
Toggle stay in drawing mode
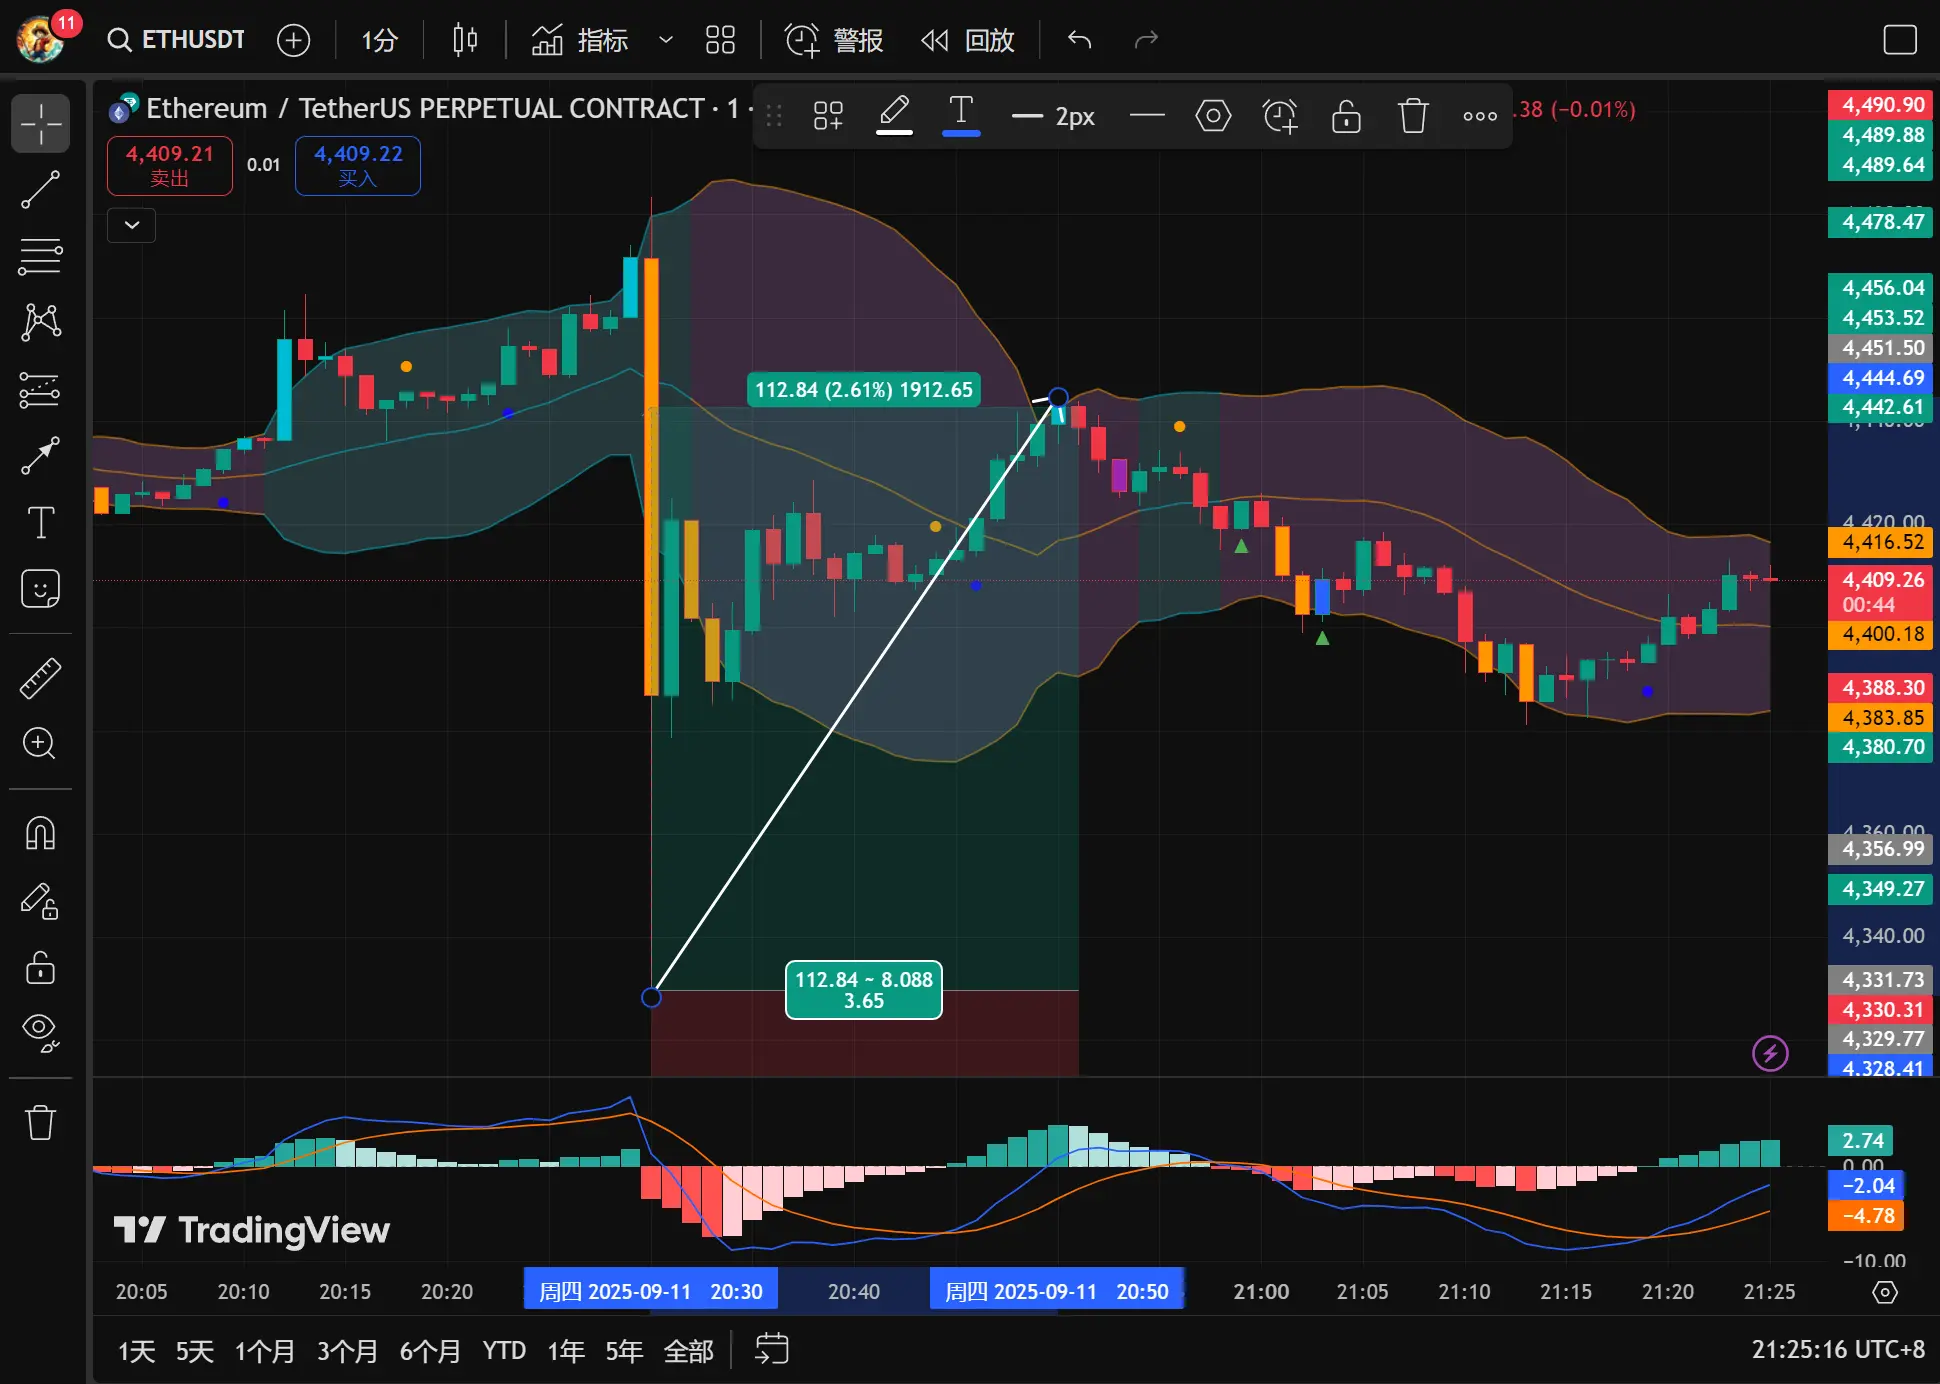[40, 900]
